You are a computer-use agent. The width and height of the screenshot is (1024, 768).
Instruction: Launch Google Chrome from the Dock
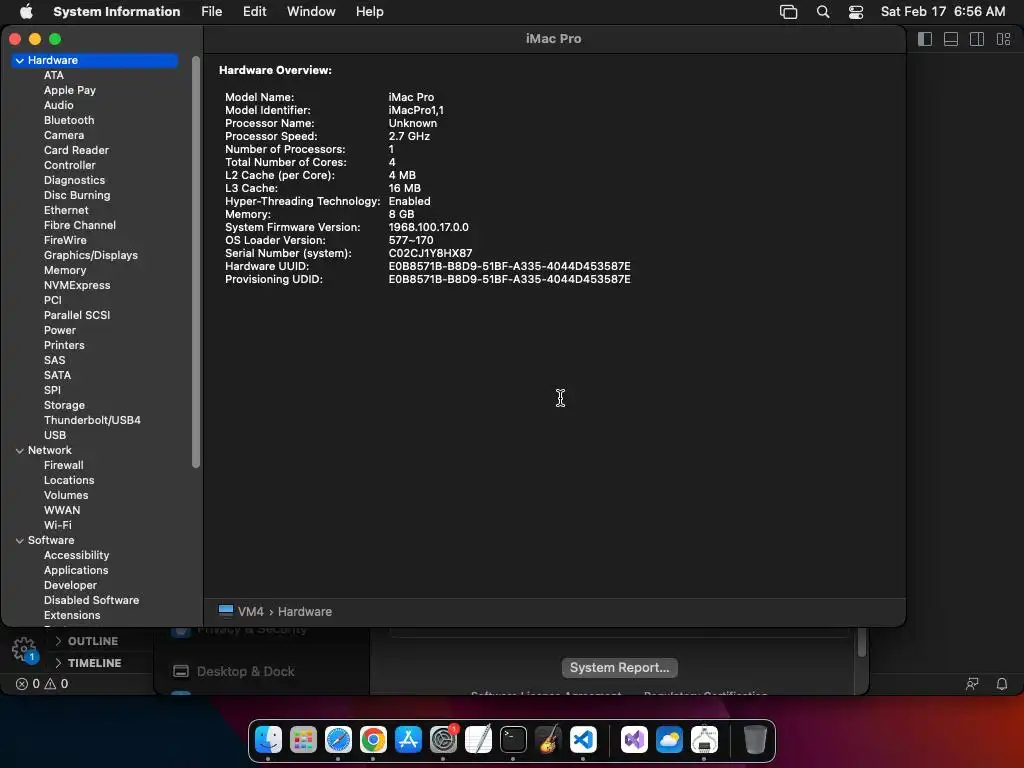click(373, 740)
